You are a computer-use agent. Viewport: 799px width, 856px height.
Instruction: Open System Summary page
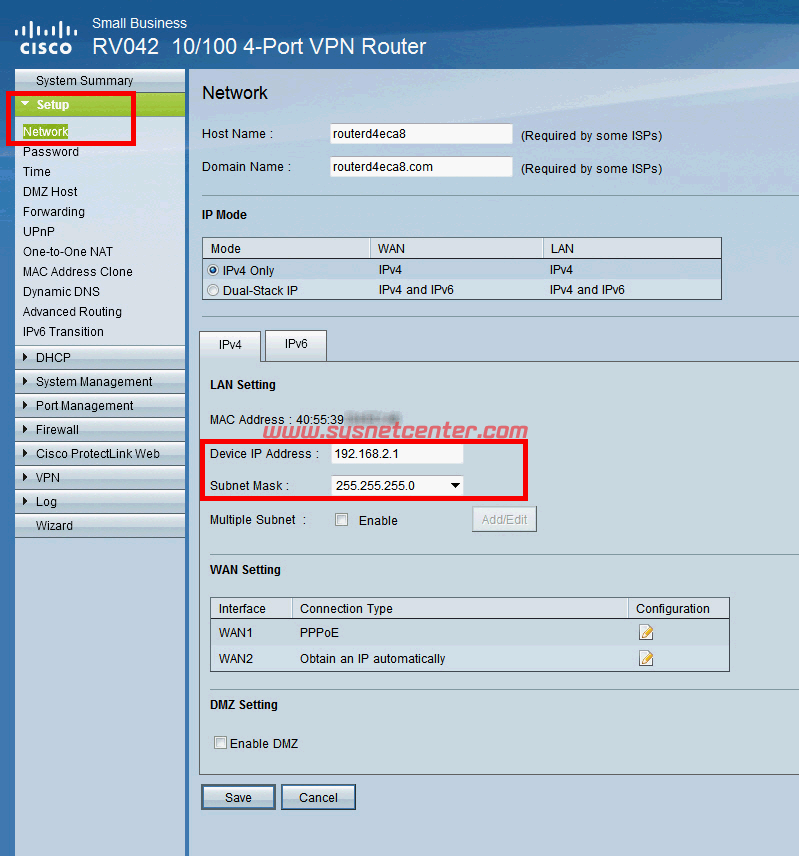(100, 80)
